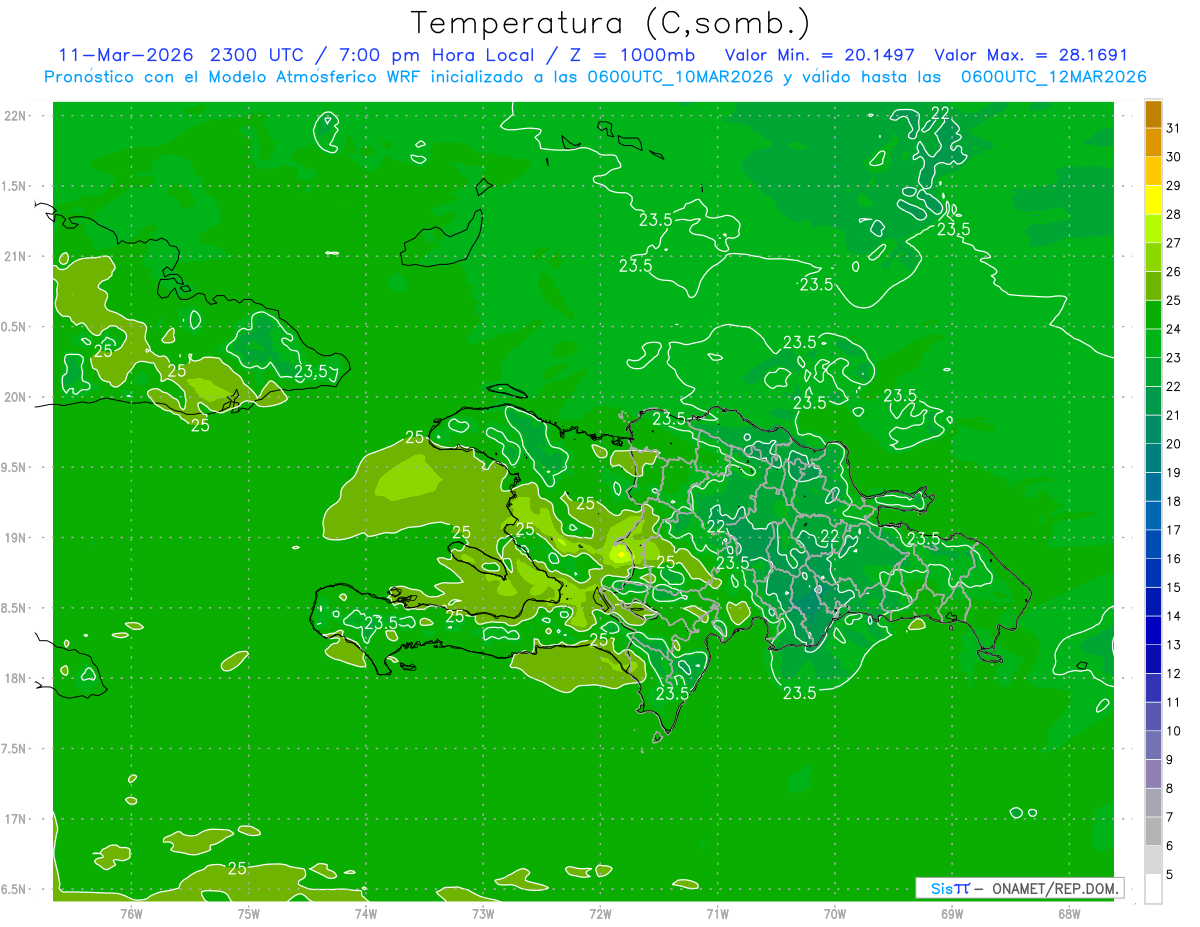Select the '0600UTC_12MAR2026' valid-until timestamp

tap(1054, 77)
